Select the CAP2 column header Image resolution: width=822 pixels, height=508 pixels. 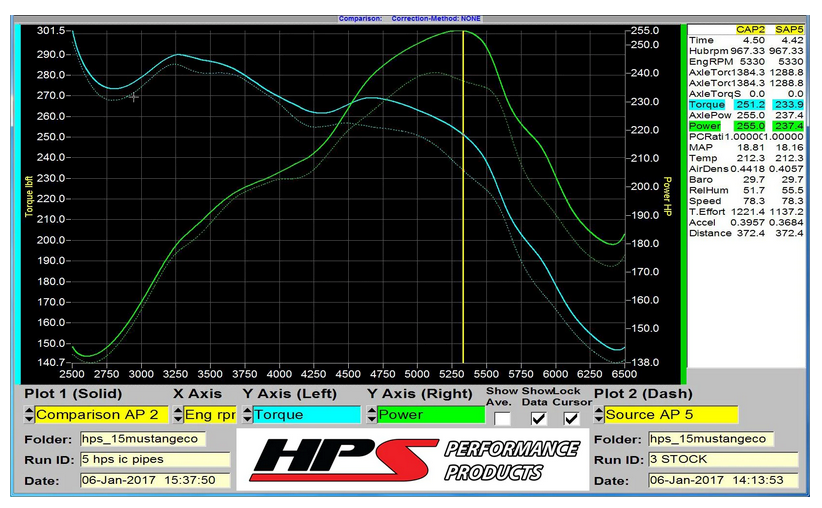point(751,30)
